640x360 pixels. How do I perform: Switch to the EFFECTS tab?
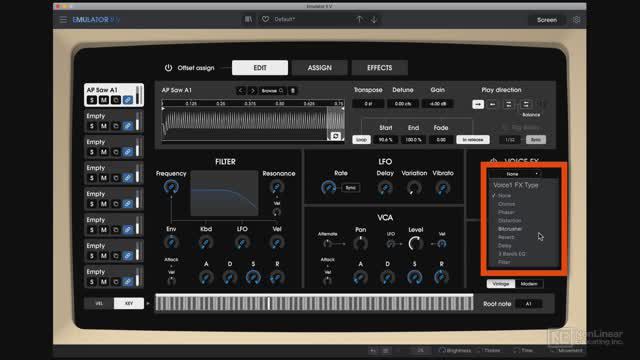380,68
